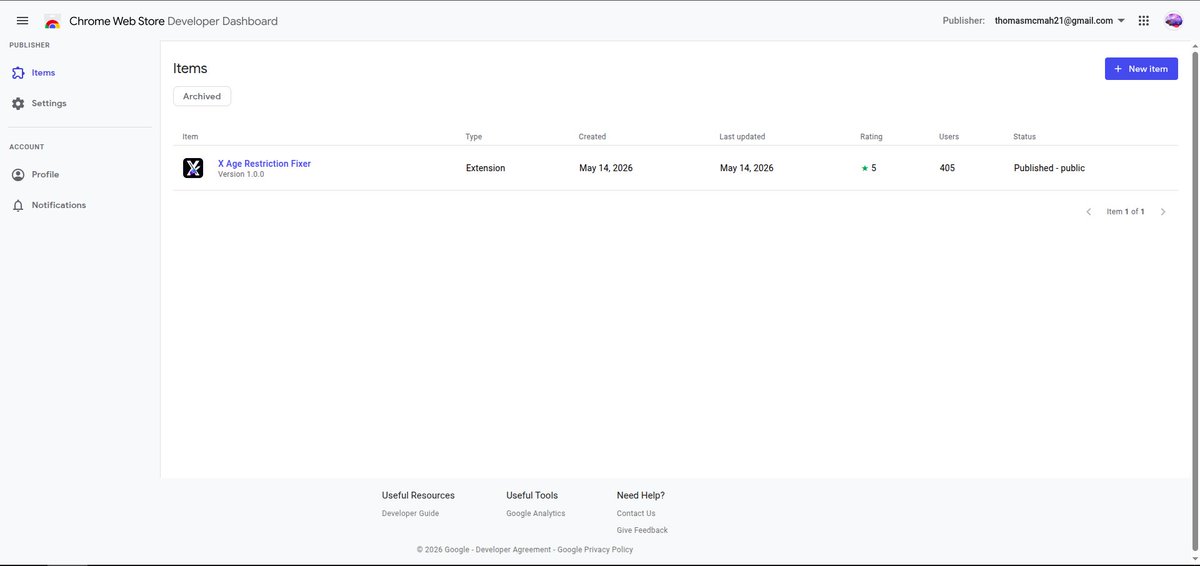Click the Rating column header
Viewport: 1200px width, 566px height.
pyautogui.click(x=871, y=137)
